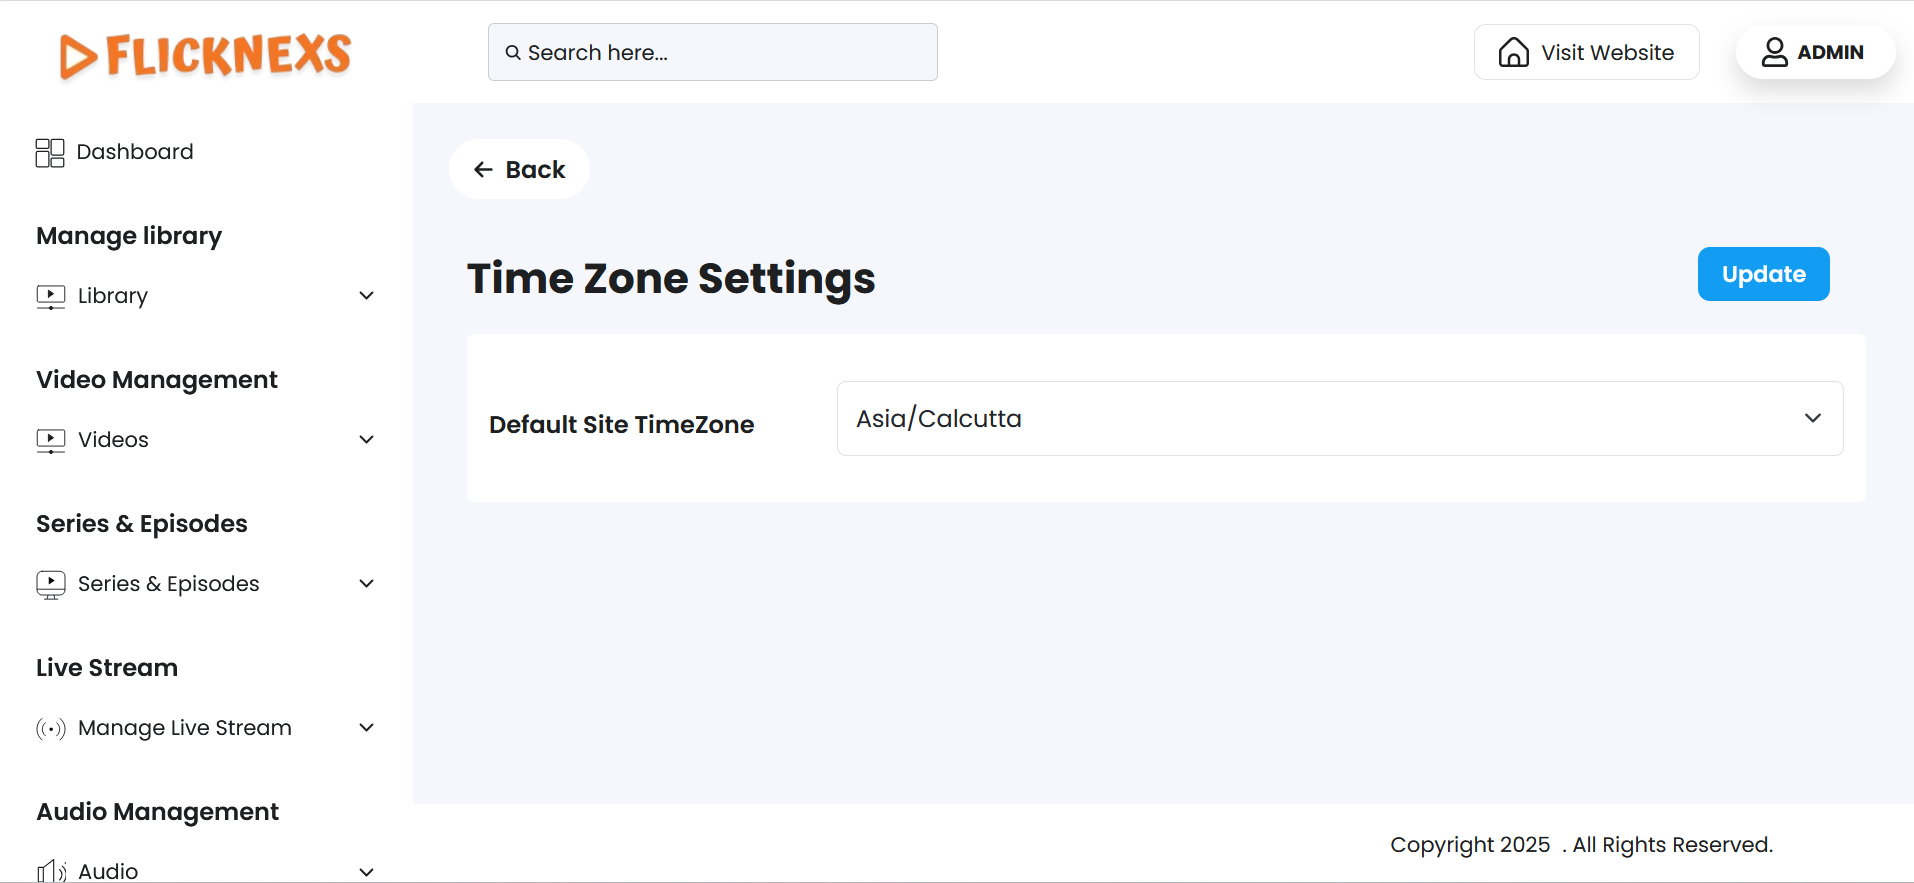Click the search magnifier icon
This screenshot has width=1914, height=883.
coord(513,53)
